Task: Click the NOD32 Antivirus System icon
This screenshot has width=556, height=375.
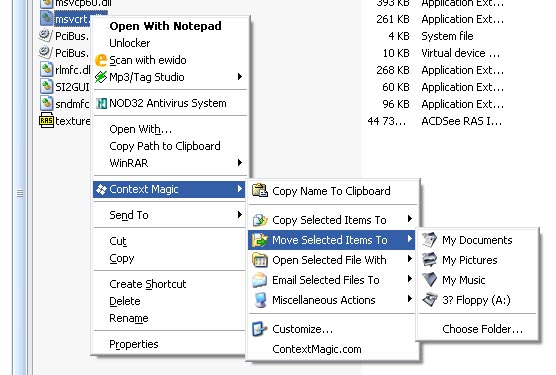Action: [x=101, y=103]
